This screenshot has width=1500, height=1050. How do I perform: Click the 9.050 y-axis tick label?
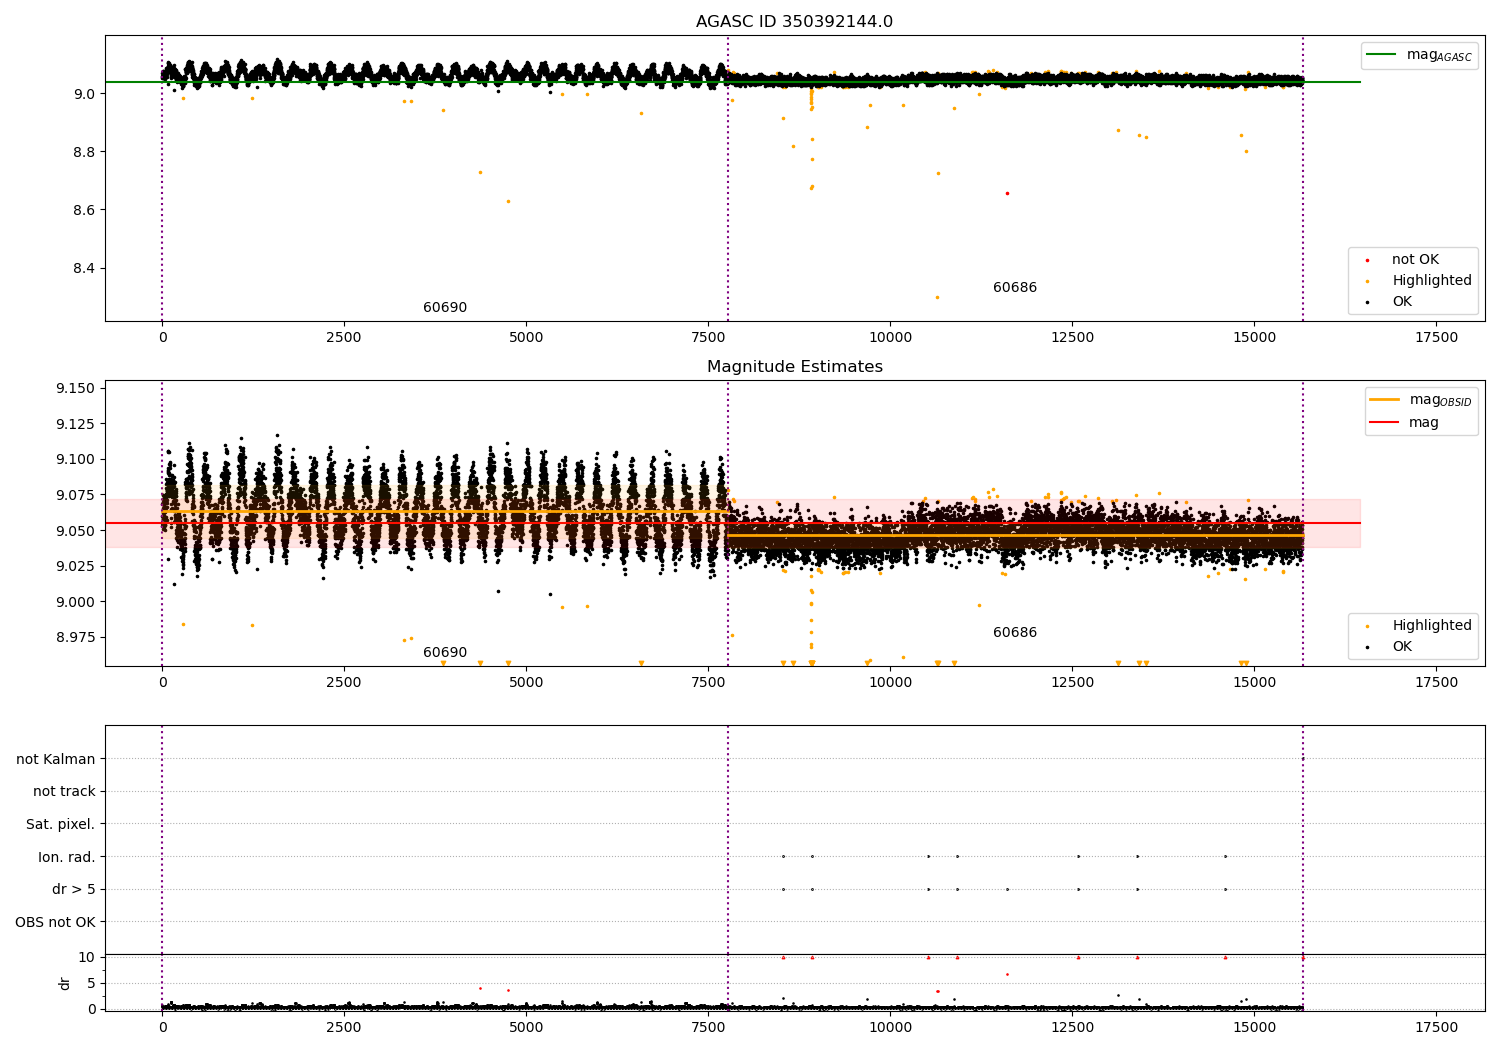76,531
